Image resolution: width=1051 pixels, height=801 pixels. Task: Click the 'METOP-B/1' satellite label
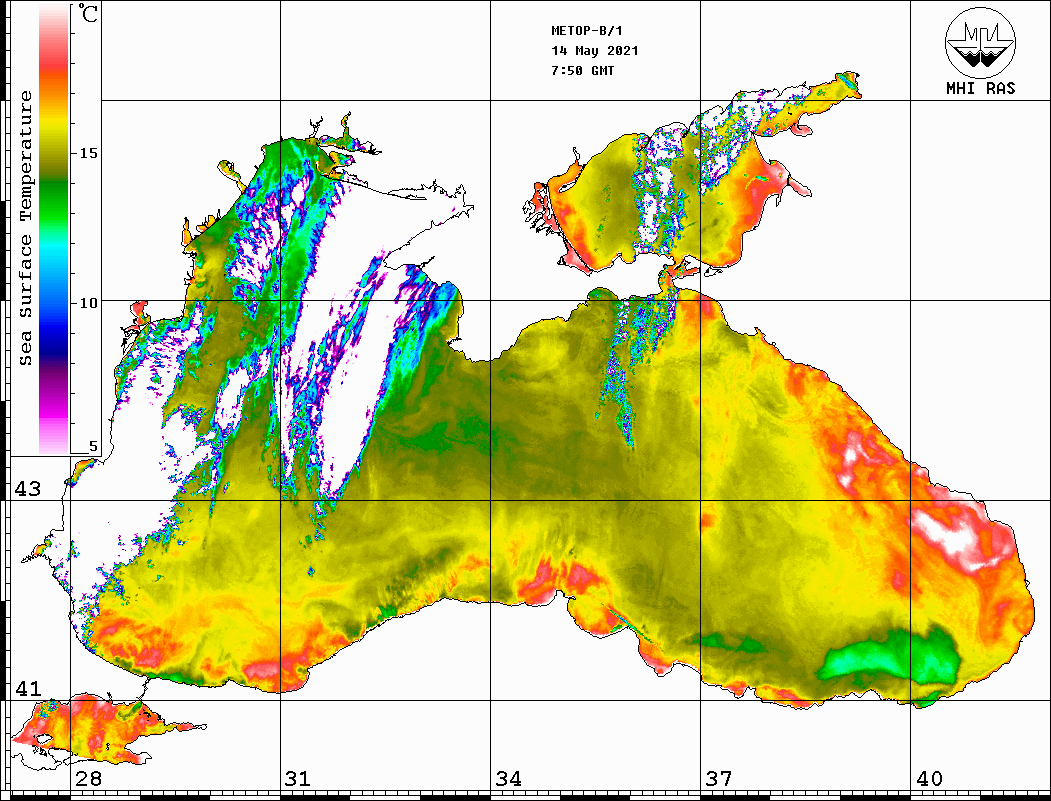(587, 31)
